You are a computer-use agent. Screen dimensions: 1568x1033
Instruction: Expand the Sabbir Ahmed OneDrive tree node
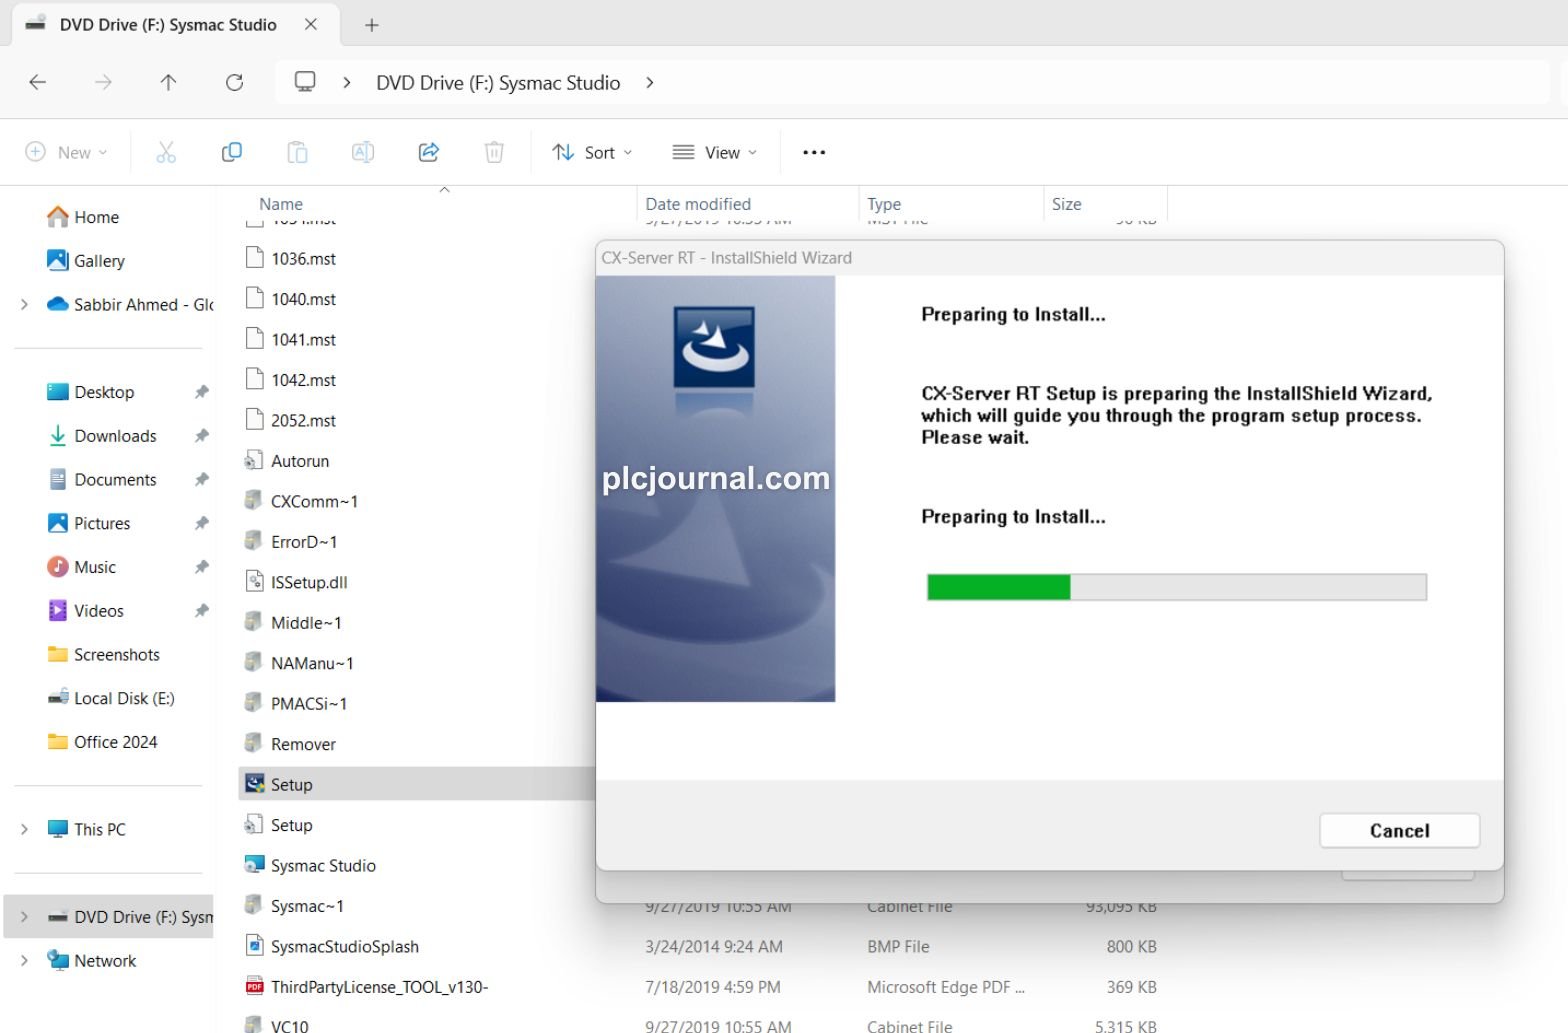pos(24,304)
